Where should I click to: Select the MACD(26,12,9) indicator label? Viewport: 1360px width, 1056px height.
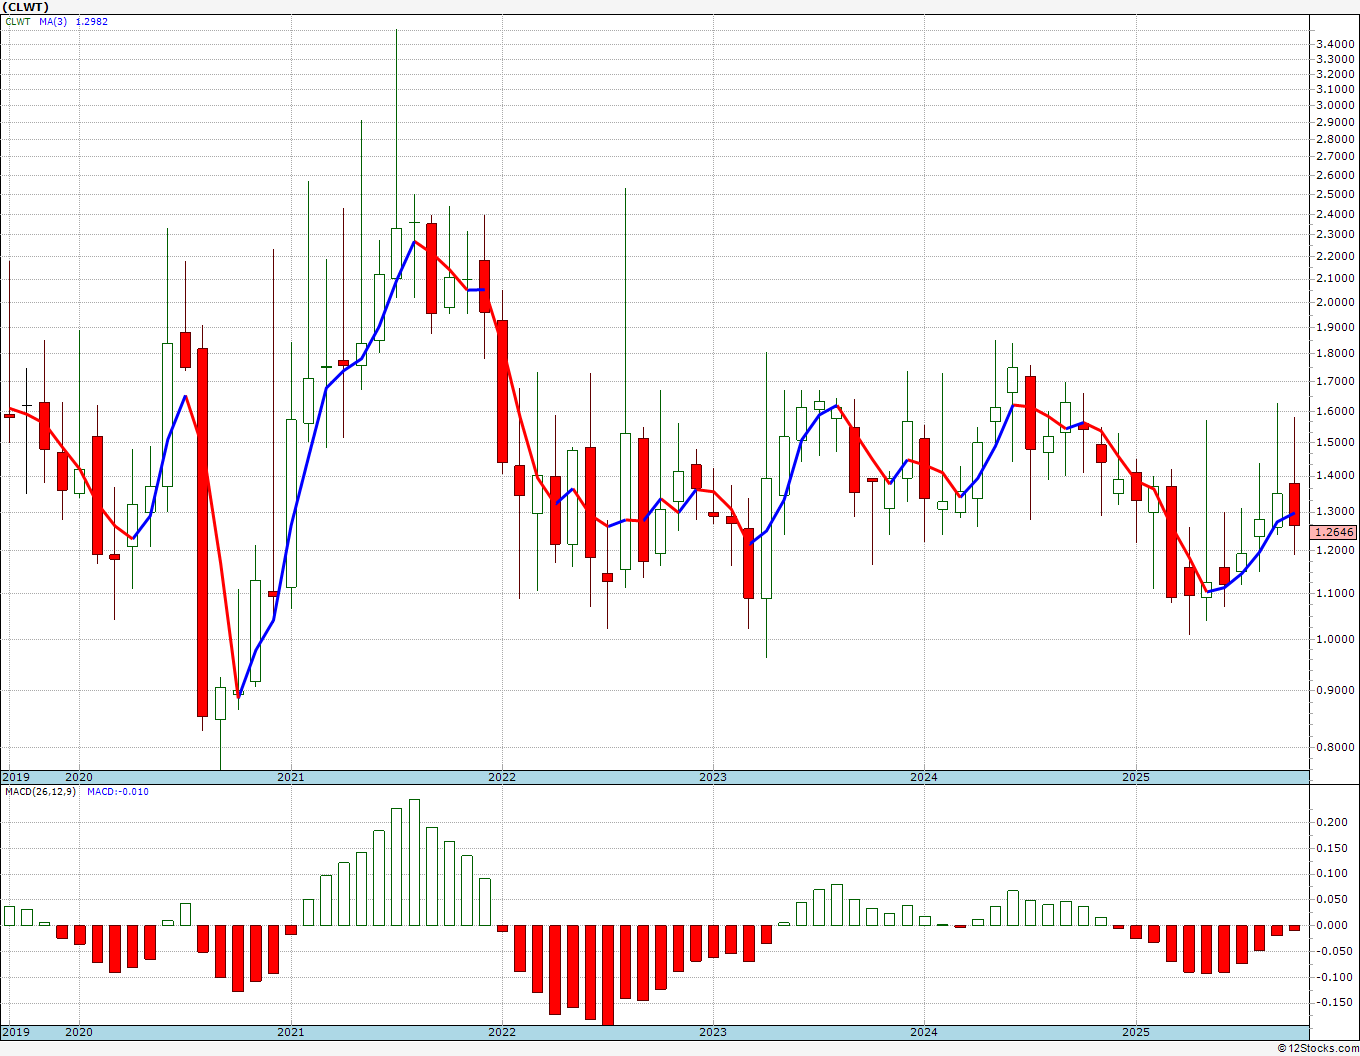[x=40, y=792]
